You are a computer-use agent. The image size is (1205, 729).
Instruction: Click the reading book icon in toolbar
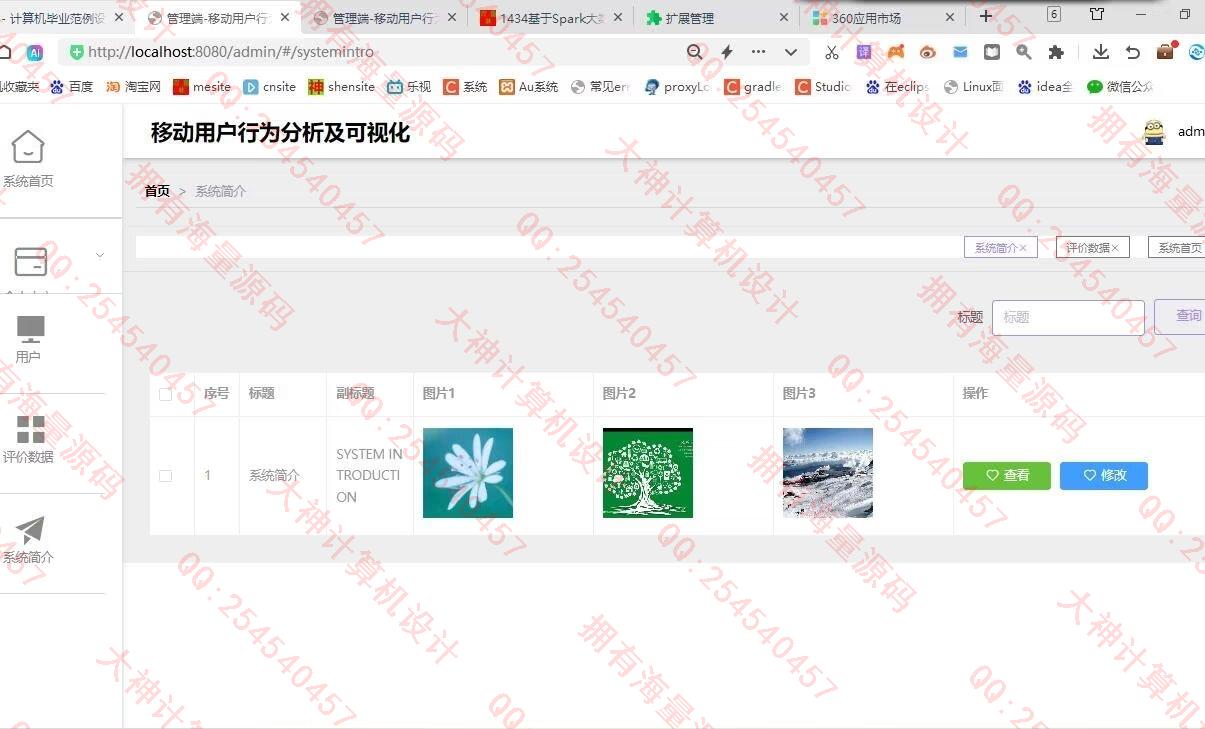992,52
